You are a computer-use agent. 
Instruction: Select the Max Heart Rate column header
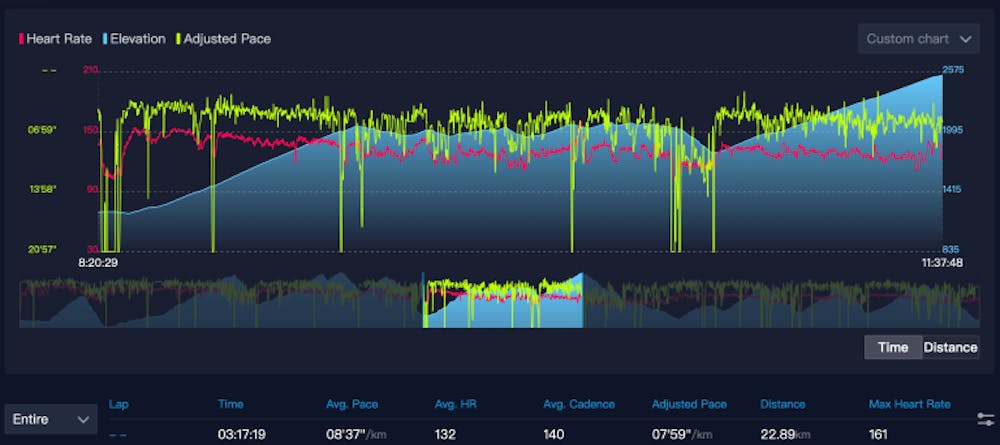(908, 404)
